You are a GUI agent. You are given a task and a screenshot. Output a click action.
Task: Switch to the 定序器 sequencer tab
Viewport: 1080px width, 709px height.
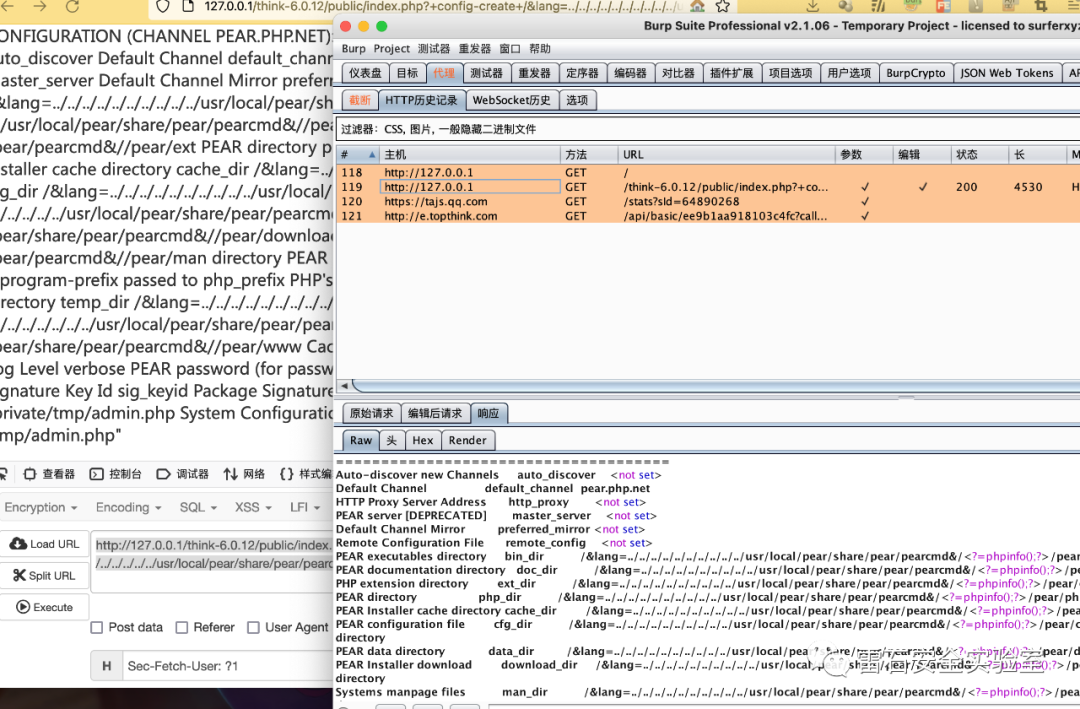tap(582, 73)
